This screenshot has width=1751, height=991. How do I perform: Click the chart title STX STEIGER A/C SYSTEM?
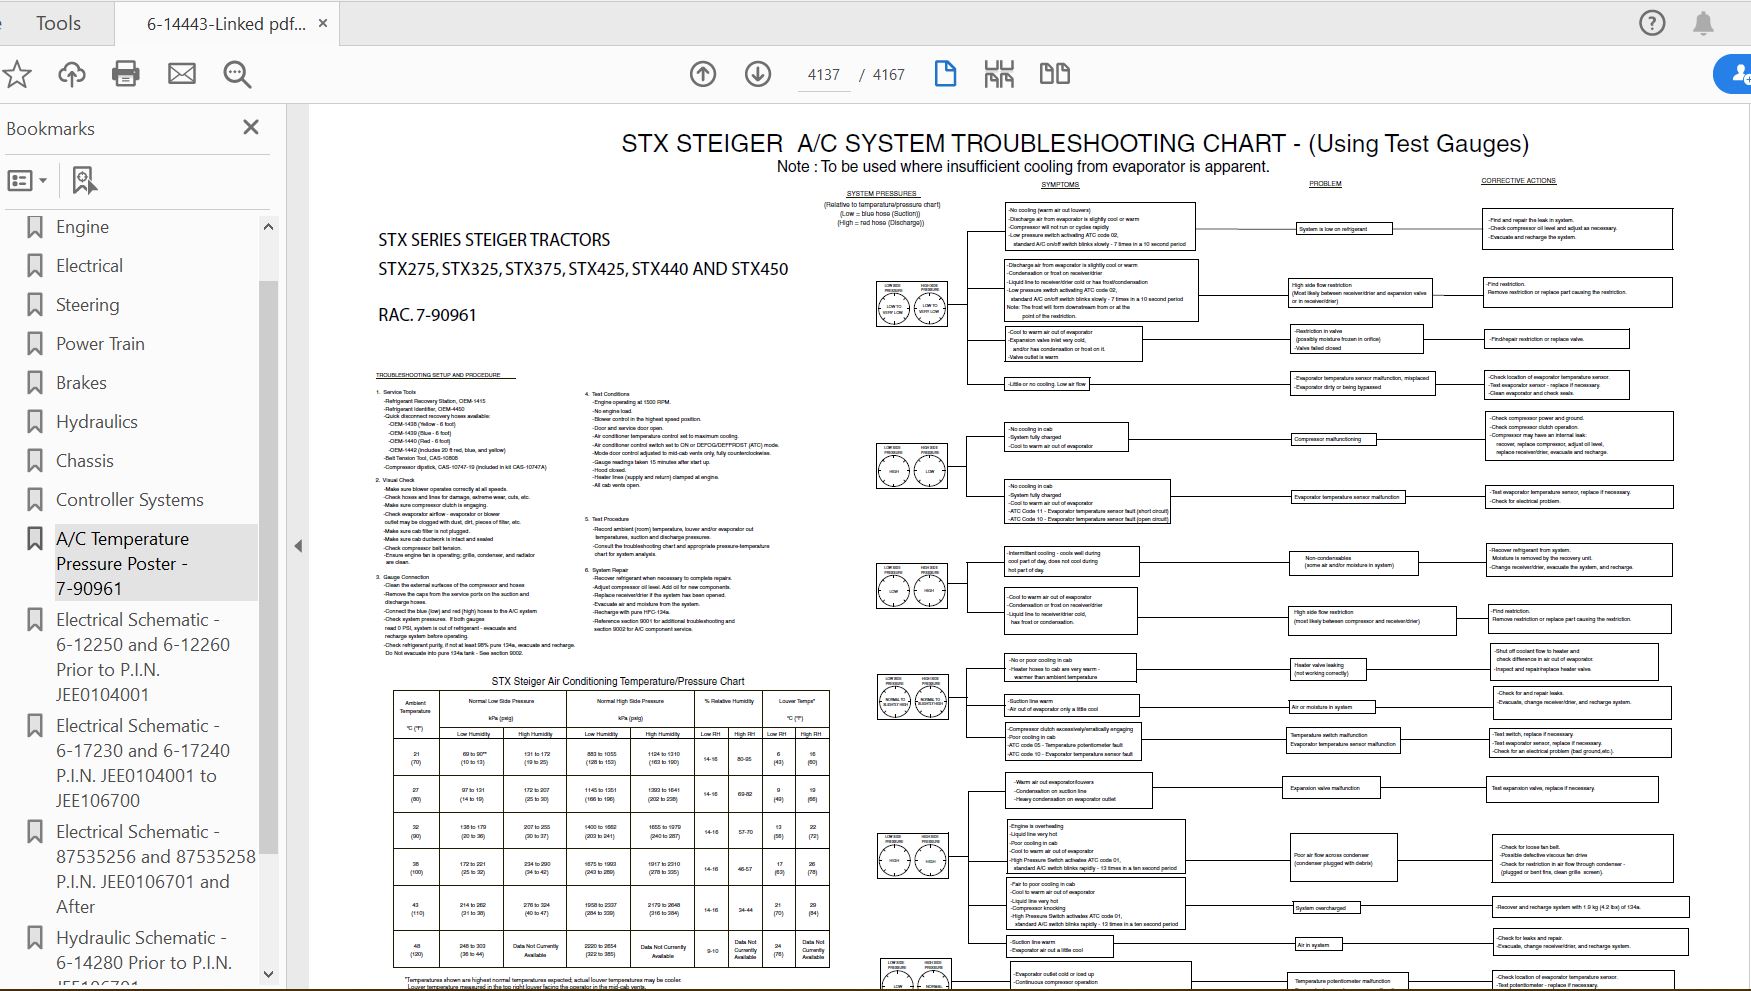point(1075,144)
